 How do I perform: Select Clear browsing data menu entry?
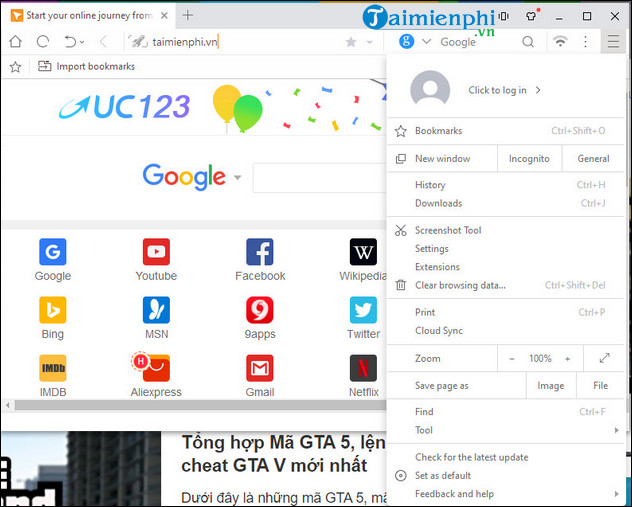pos(460,285)
